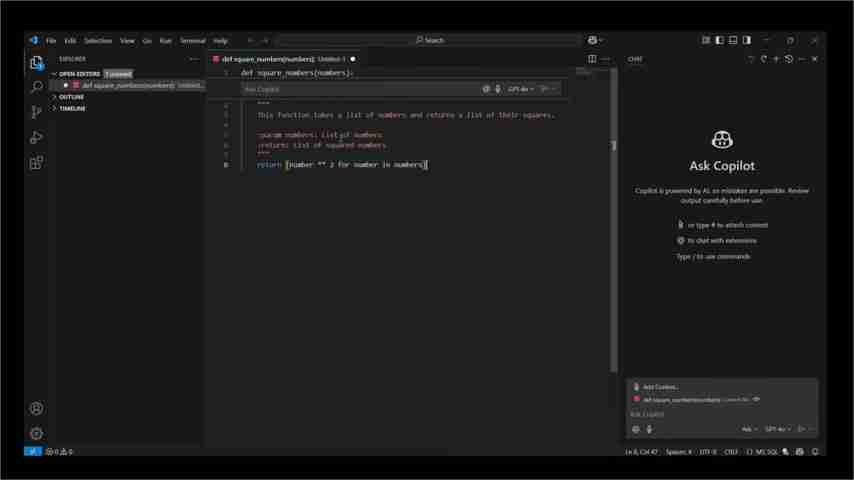Open Explorer more actions ellipsis

point(194,59)
